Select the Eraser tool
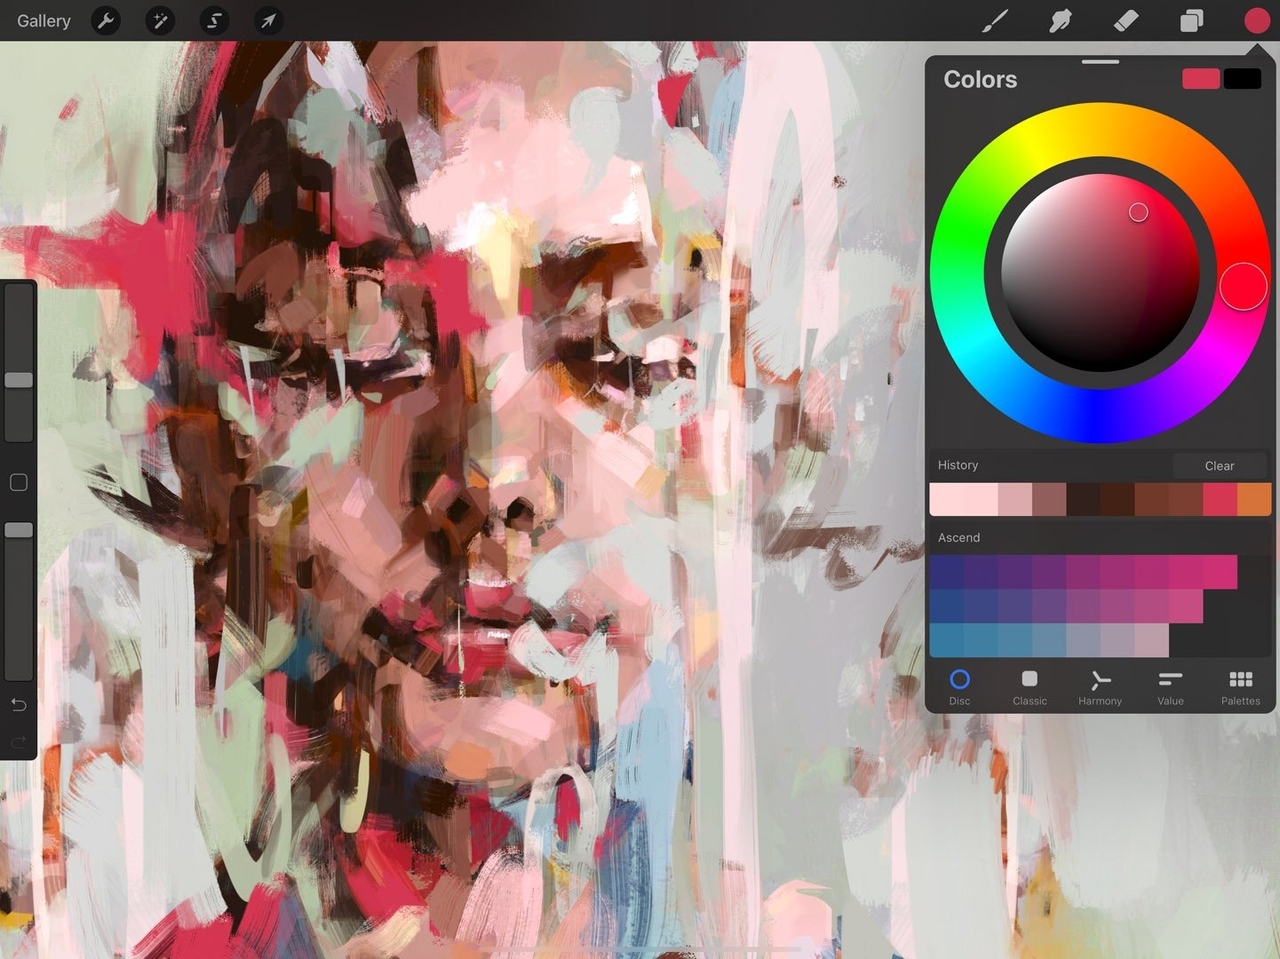 (1126, 21)
